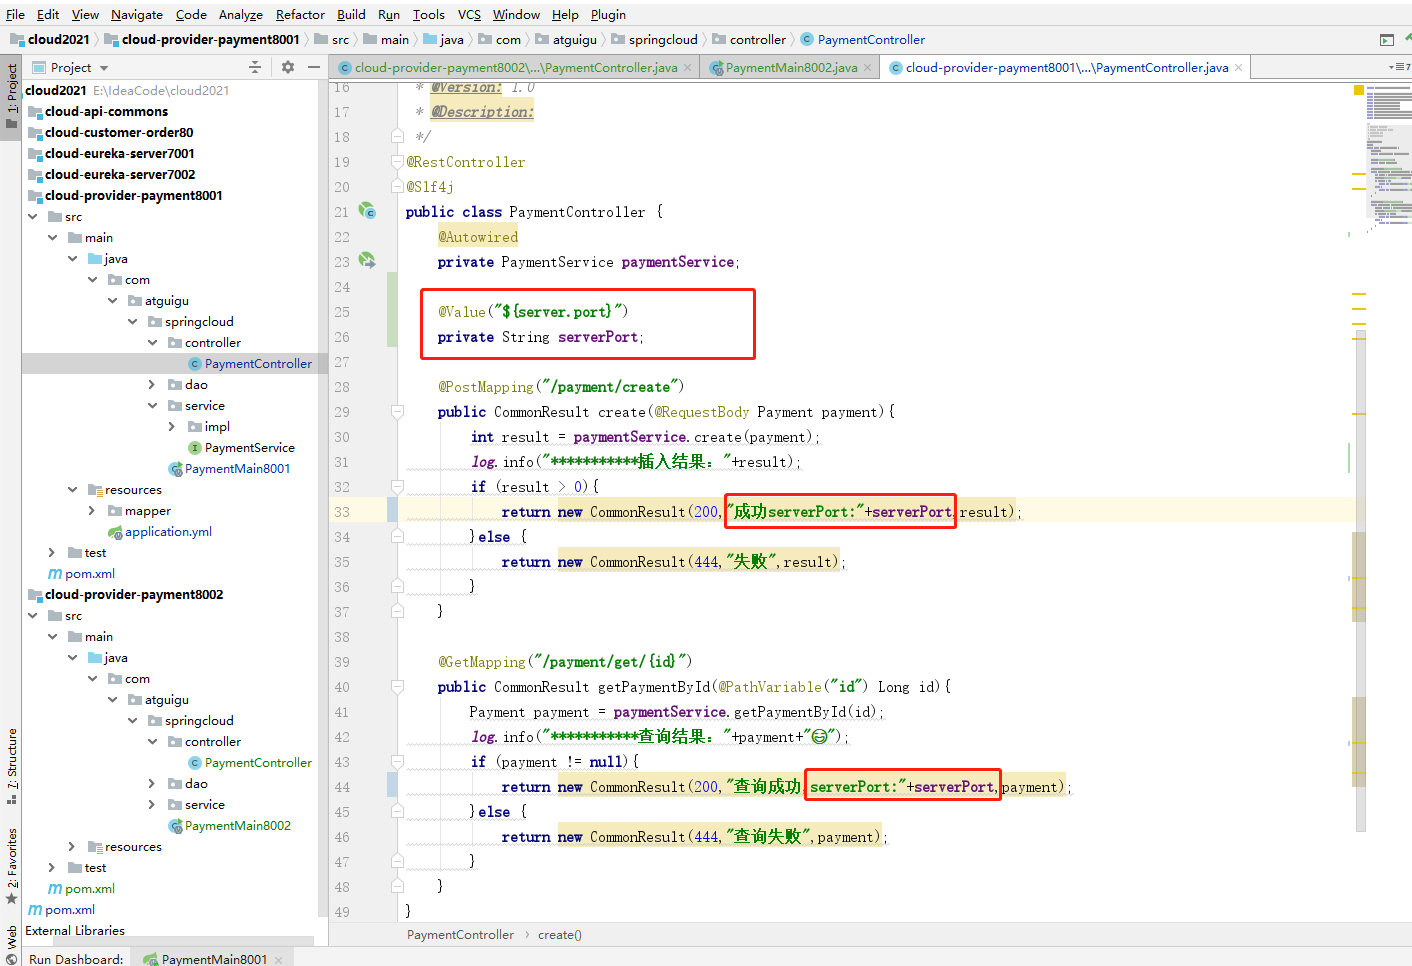Close the payment8001 PaymentController.java tab
Viewport: 1412px width, 966px height.
click(1238, 67)
